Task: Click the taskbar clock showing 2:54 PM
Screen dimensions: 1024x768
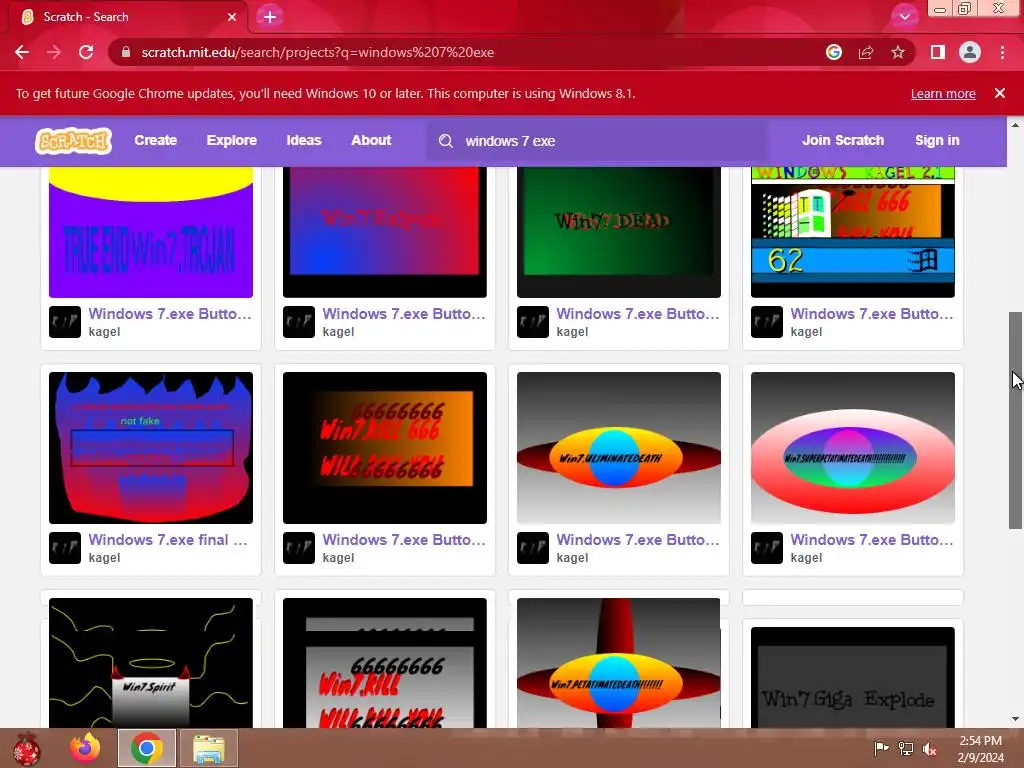Action: coord(980,748)
